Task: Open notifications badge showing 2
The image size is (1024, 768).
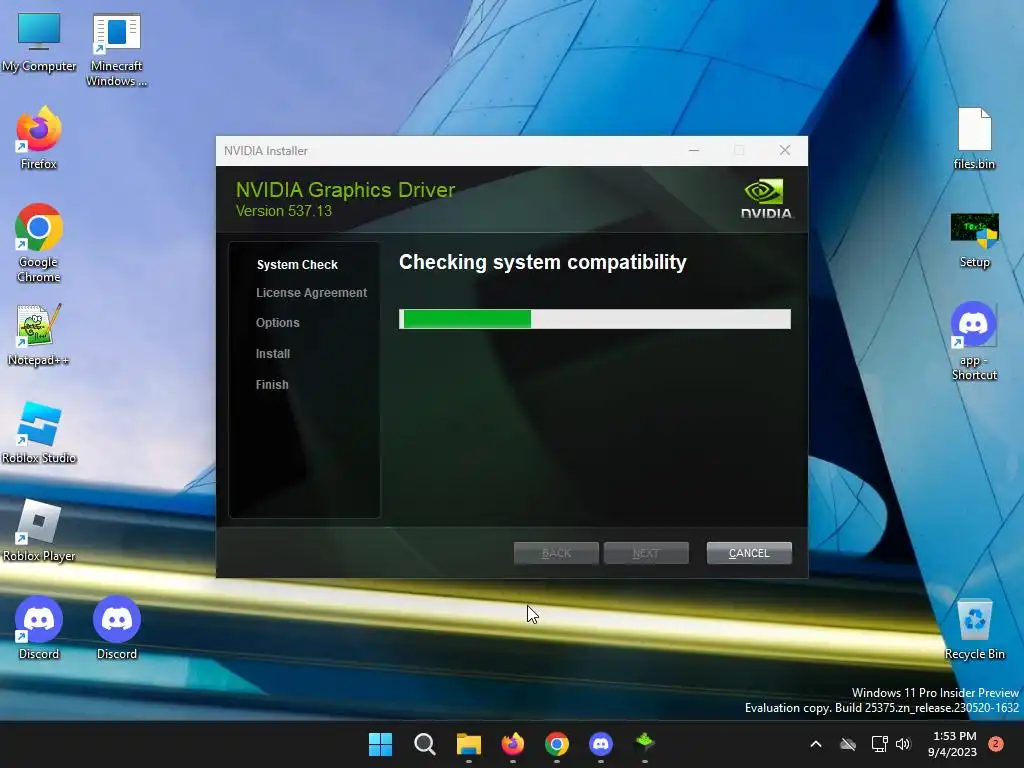Action: point(996,744)
